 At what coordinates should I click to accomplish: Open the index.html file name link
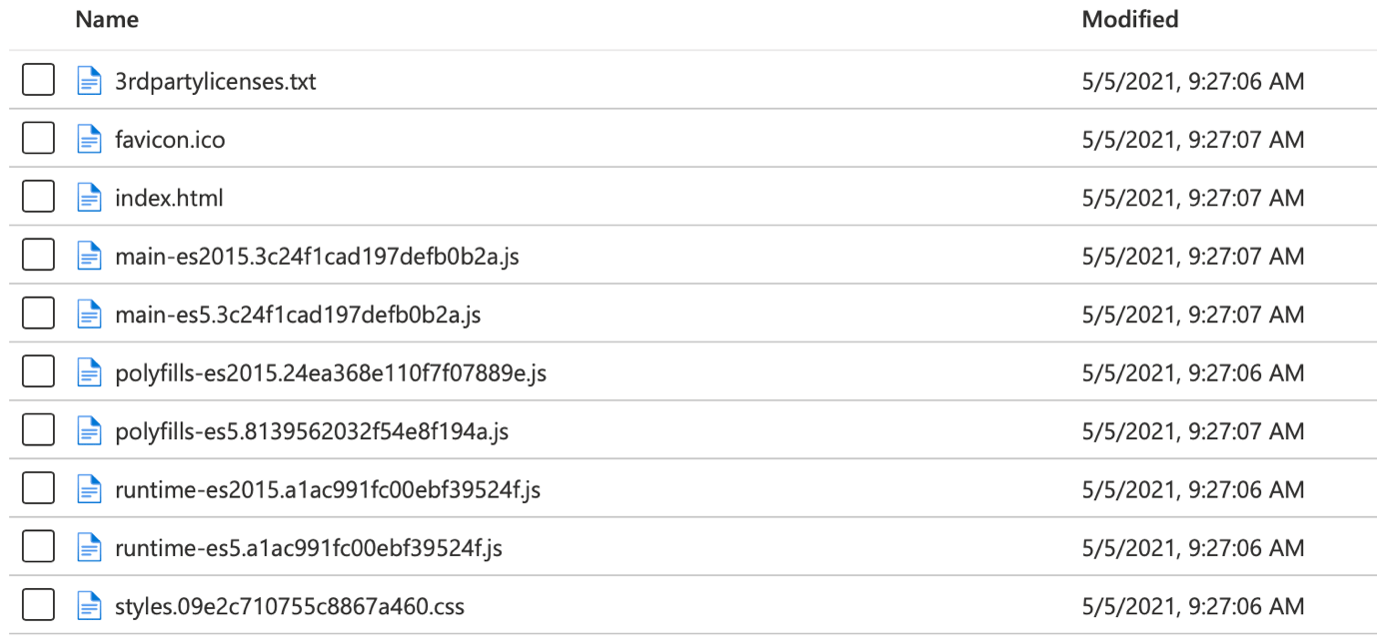tap(169, 198)
